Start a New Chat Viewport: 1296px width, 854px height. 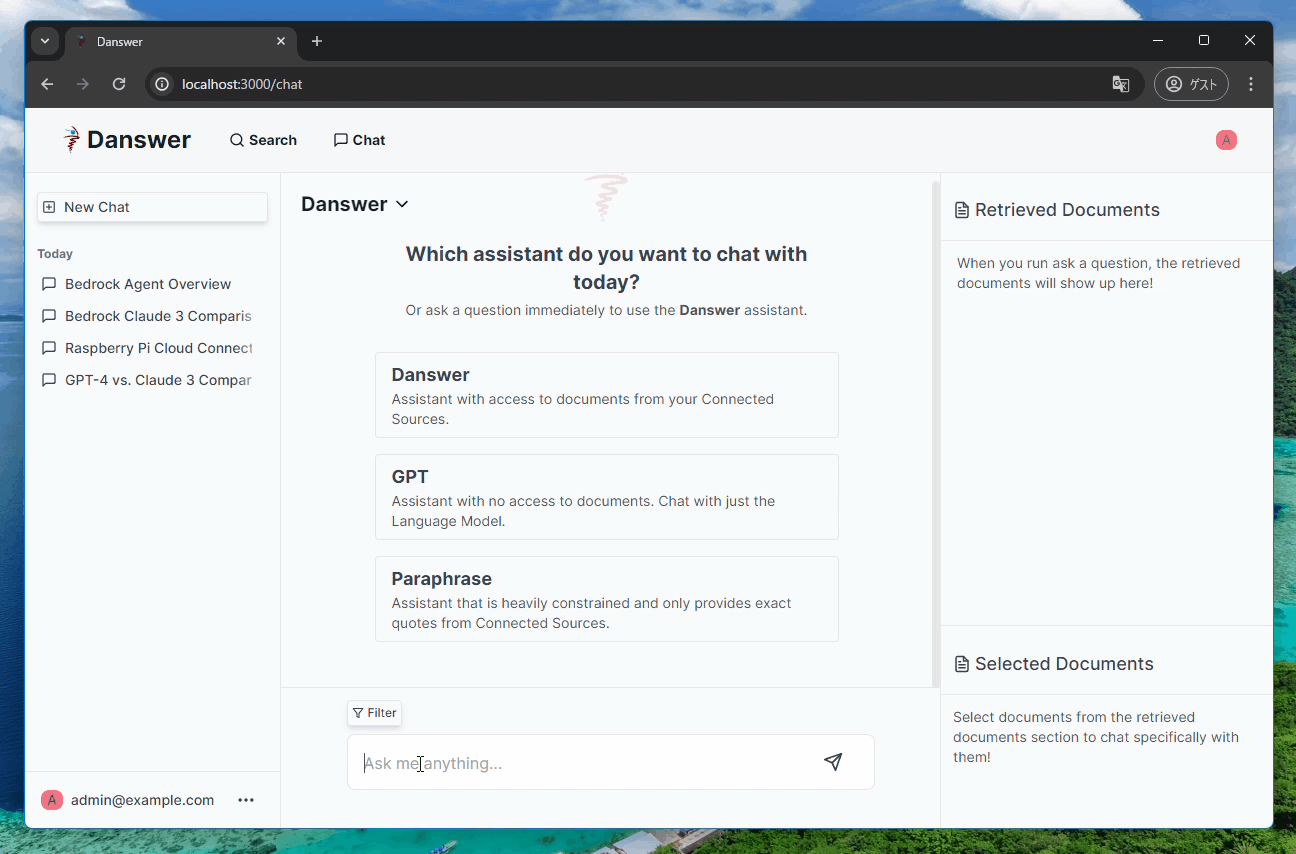click(x=152, y=207)
